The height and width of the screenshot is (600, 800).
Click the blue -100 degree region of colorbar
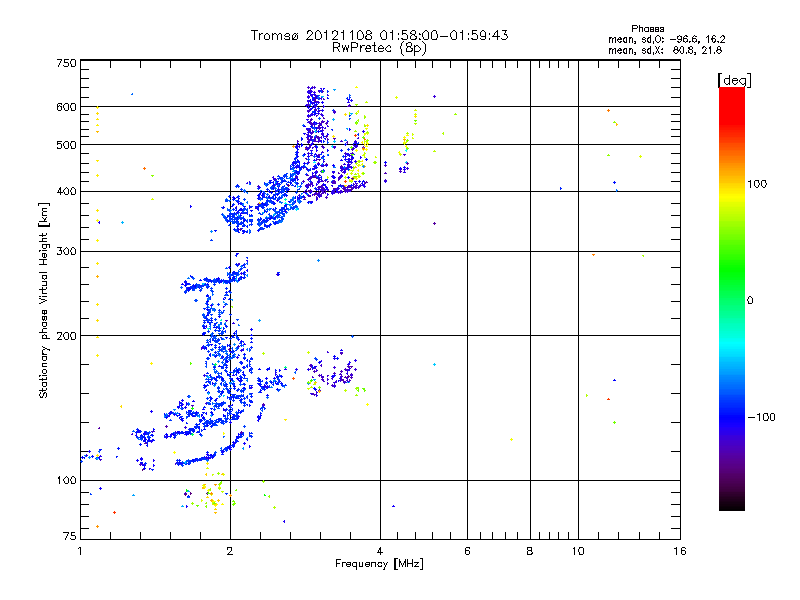732,417
